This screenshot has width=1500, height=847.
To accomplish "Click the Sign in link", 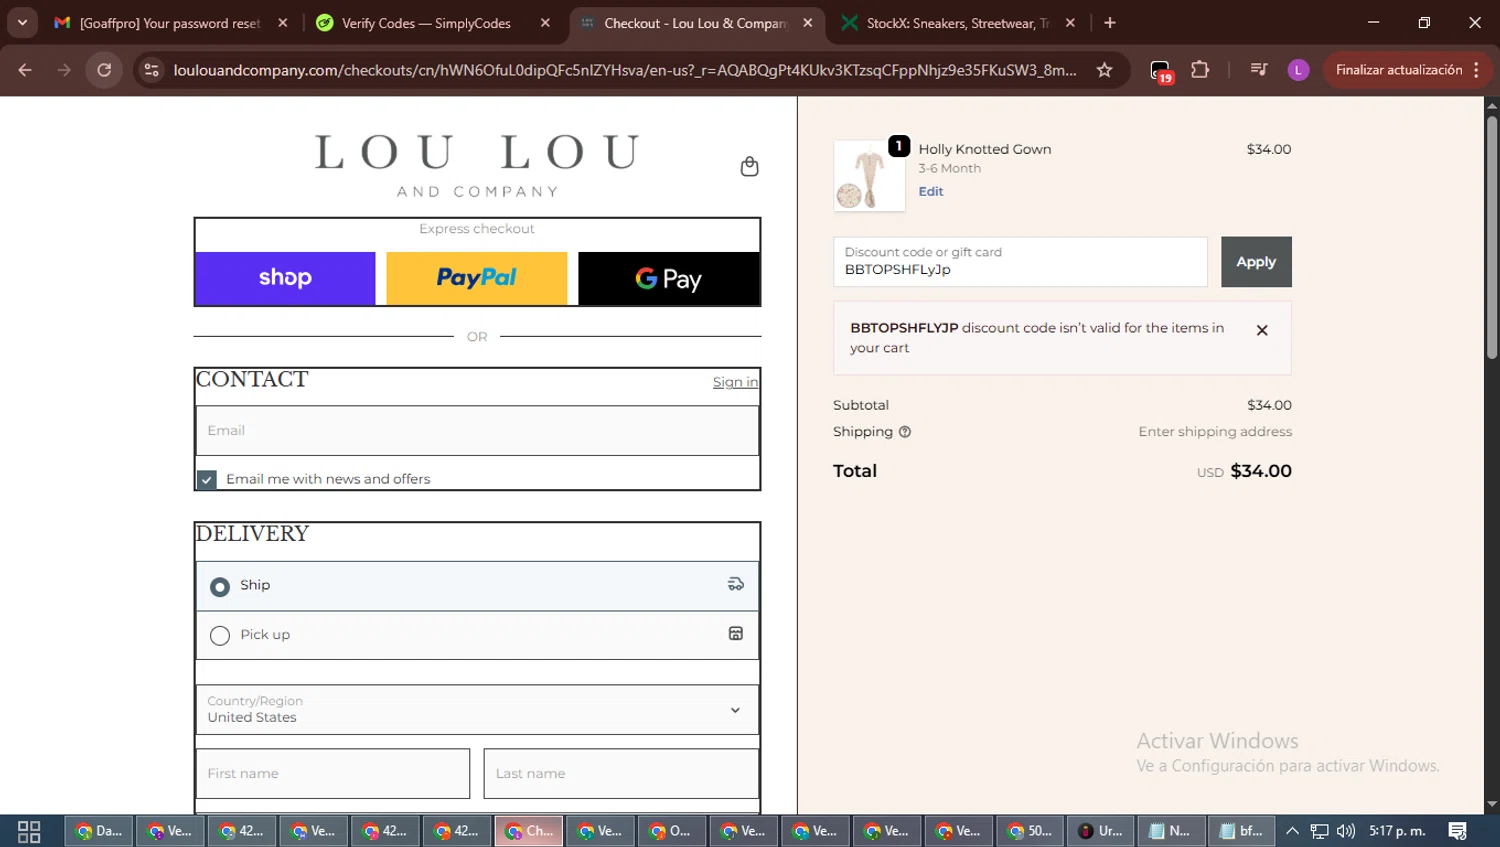I will (x=735, y=382).
